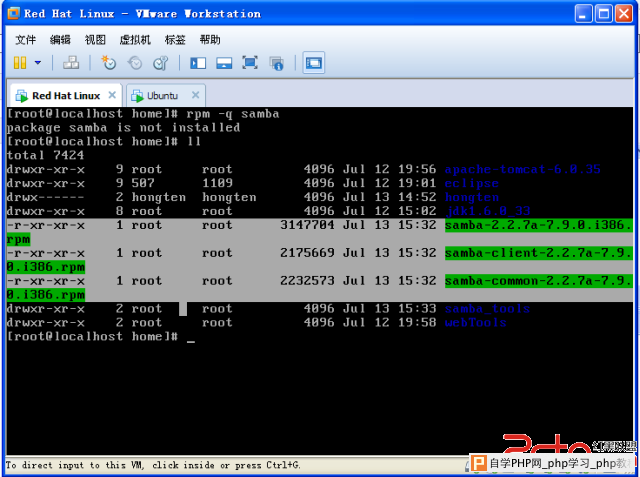The height and width of the screenshot is (477, 640).
Task: Open the 虚拟机 (VM) menu
Action: pos(134,40)
